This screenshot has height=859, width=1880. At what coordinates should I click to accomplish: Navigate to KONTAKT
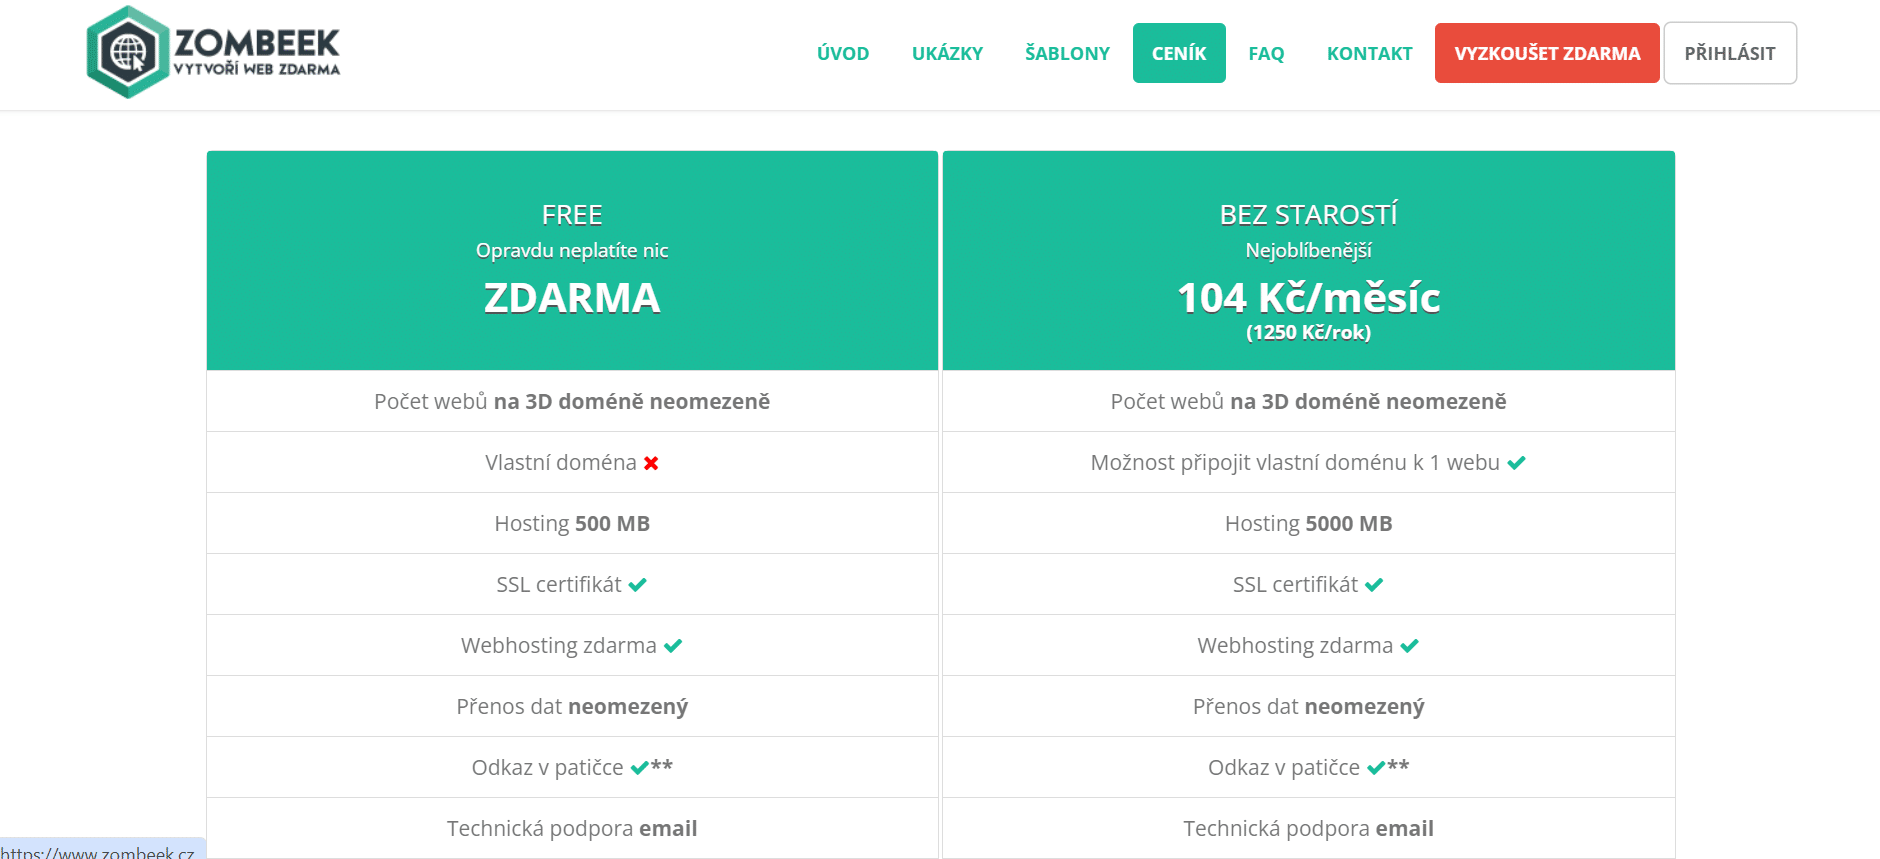pyautogui.click(x=1369, y=53)
